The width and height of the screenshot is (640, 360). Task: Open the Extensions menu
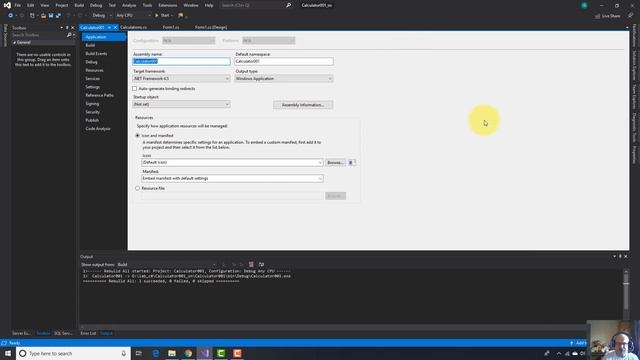pyautogui.click(x=168, y=5)
